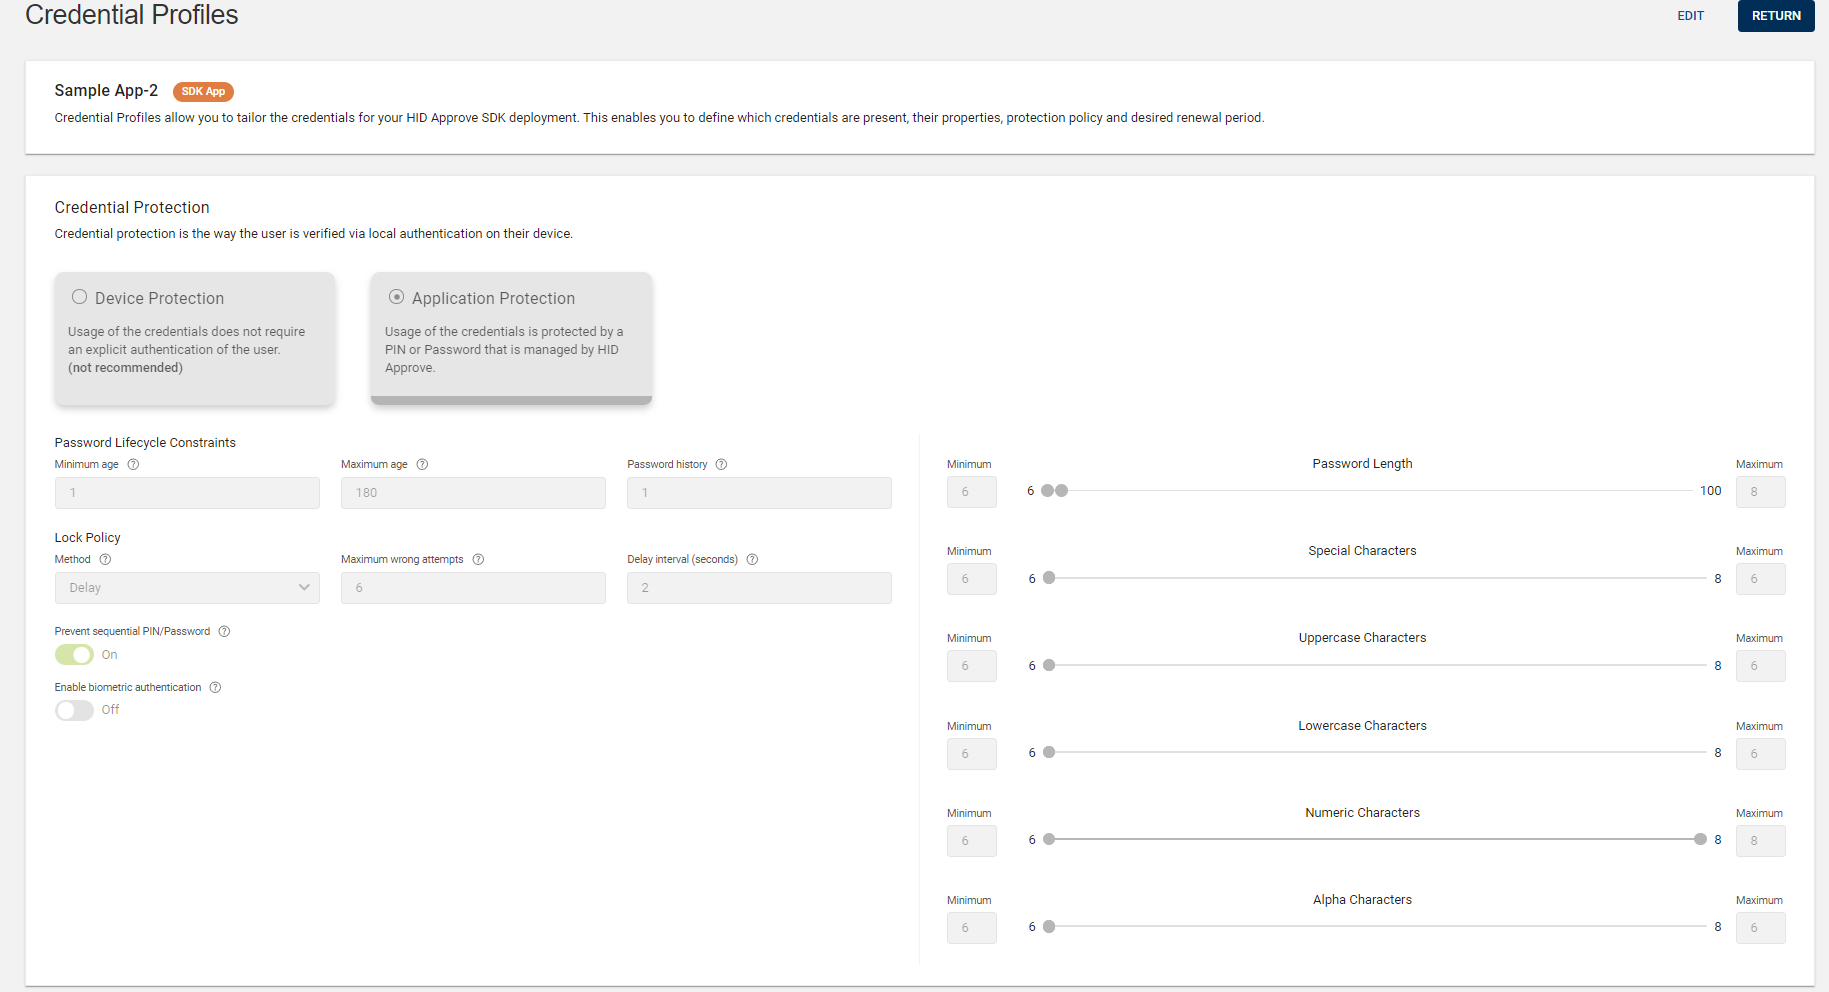Image resolution: width=1829 pixels, height=992 pixels.
Task: Select the Application Protection option
Action: coord(397,296)
